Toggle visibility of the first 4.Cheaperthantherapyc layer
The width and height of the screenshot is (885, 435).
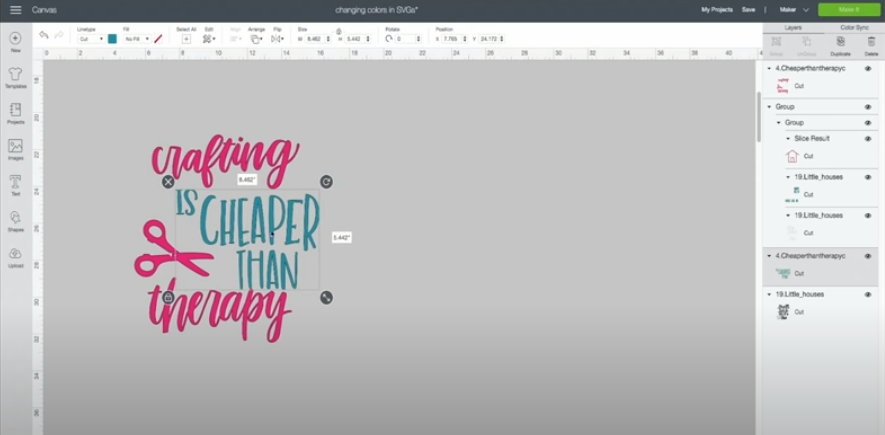pyautogui.click(x=868, y=68)
